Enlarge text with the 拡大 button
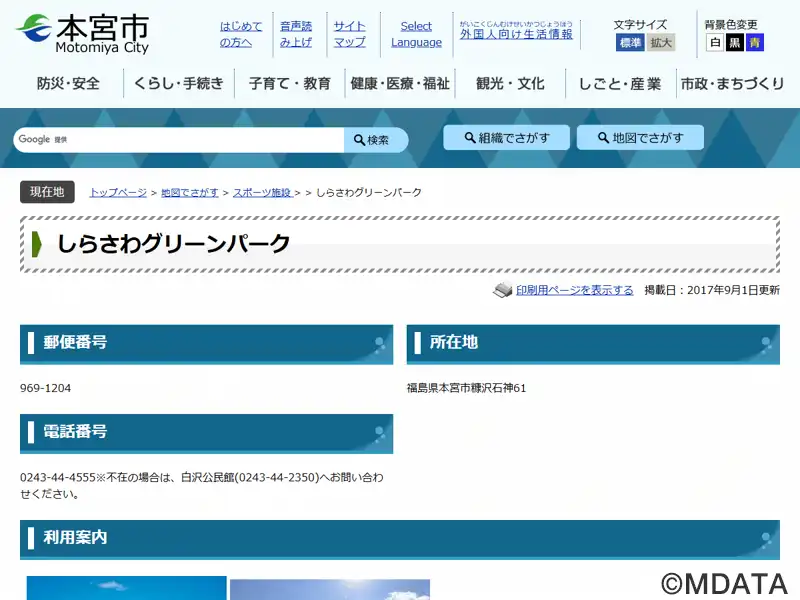 (661, 43)
